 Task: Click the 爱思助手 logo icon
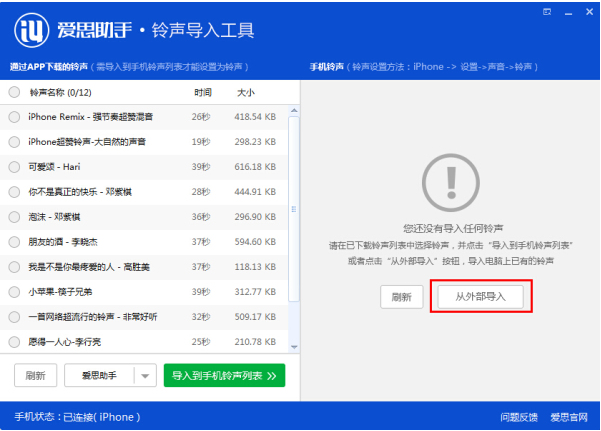(x=30, y=31)
